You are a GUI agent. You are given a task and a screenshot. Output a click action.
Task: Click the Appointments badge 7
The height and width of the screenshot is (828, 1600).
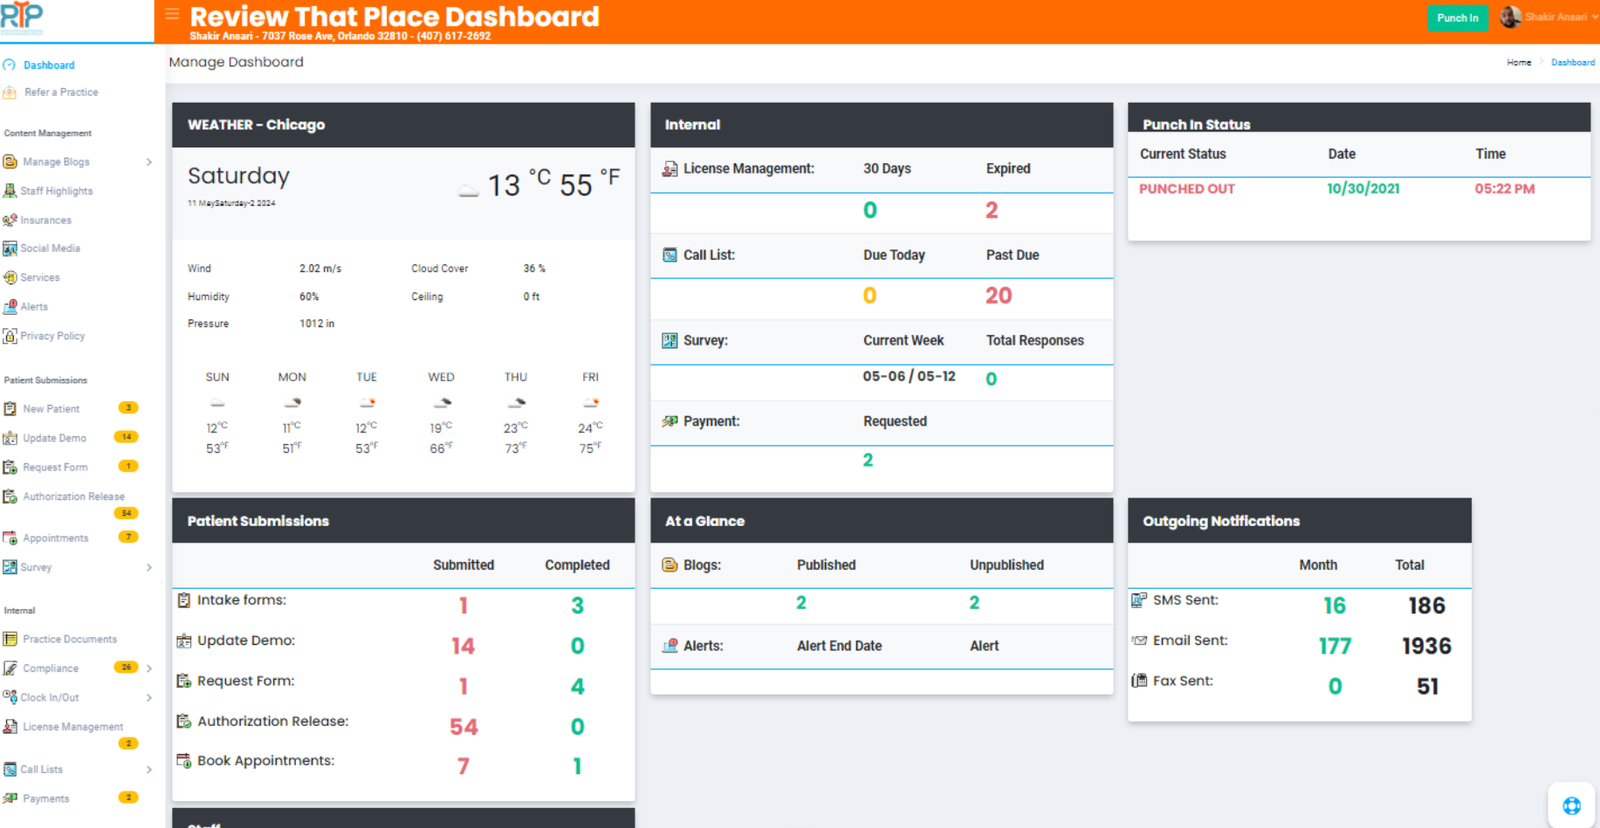[x=128, y=537]
